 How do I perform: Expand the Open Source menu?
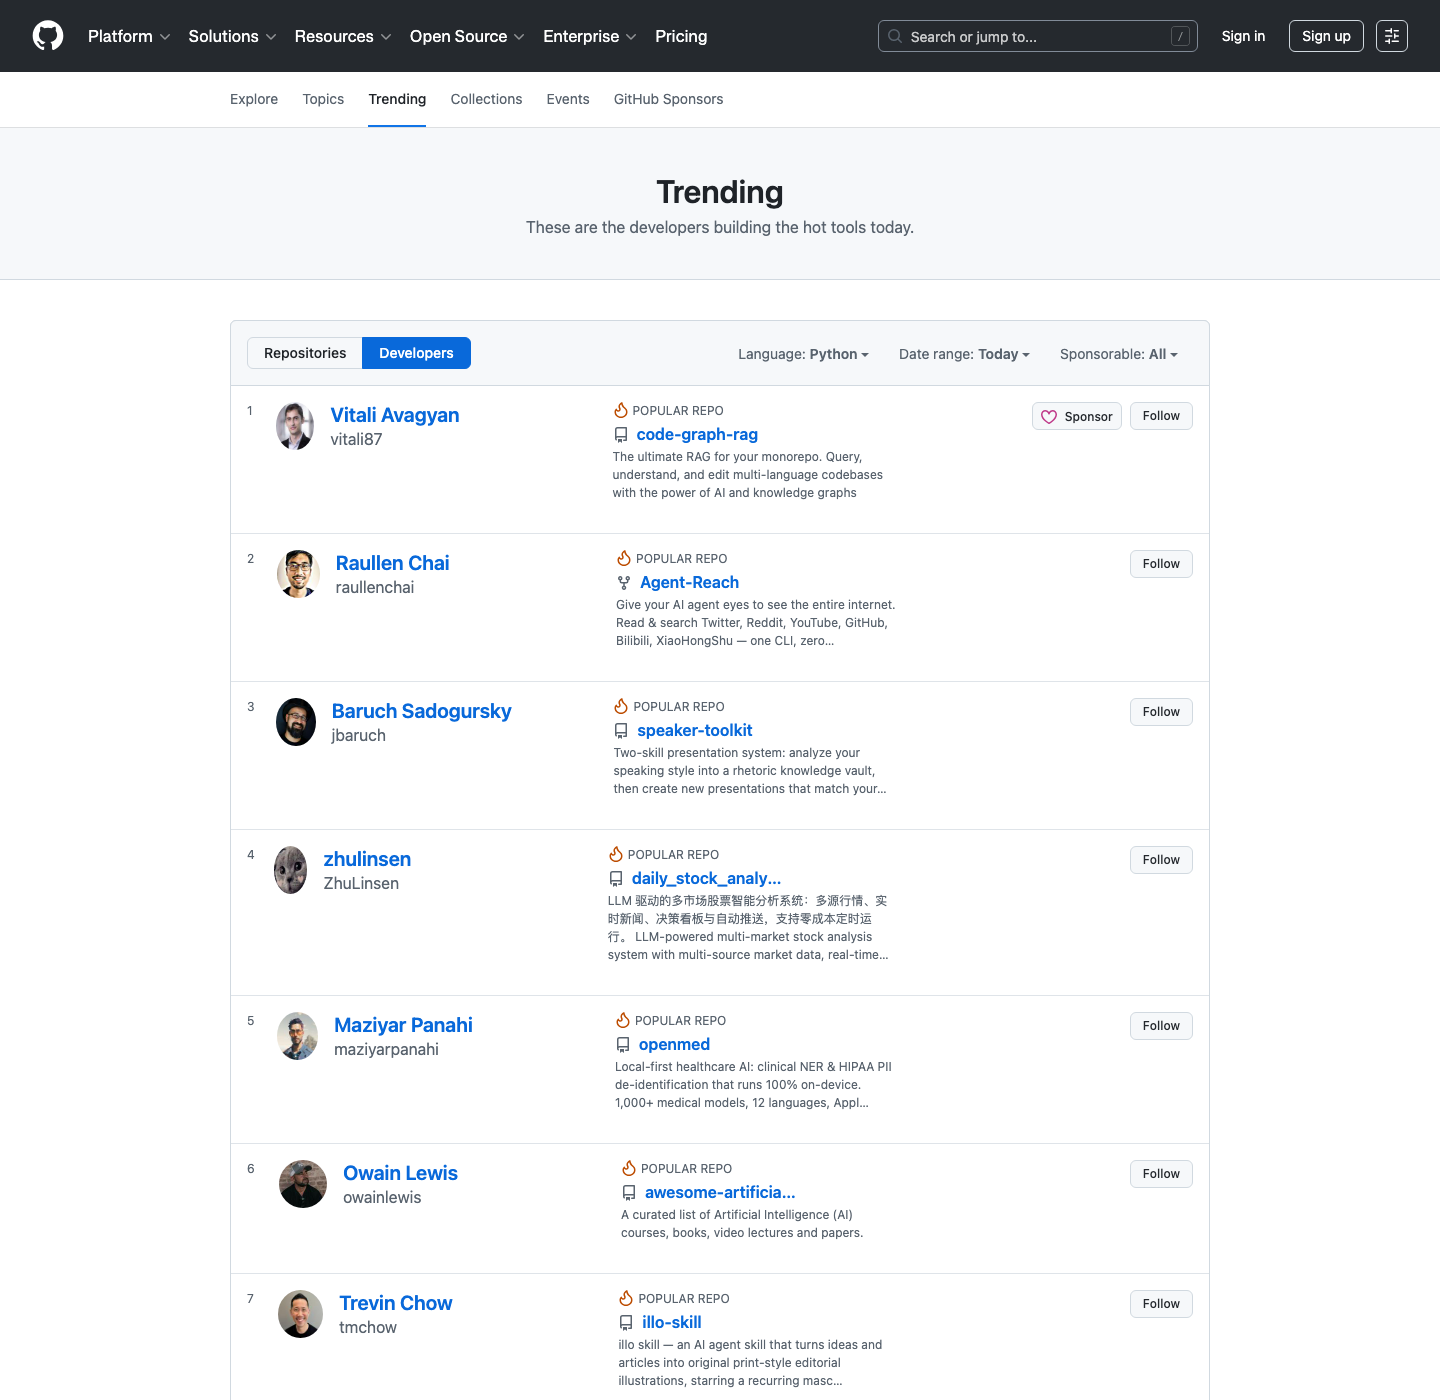467,36
